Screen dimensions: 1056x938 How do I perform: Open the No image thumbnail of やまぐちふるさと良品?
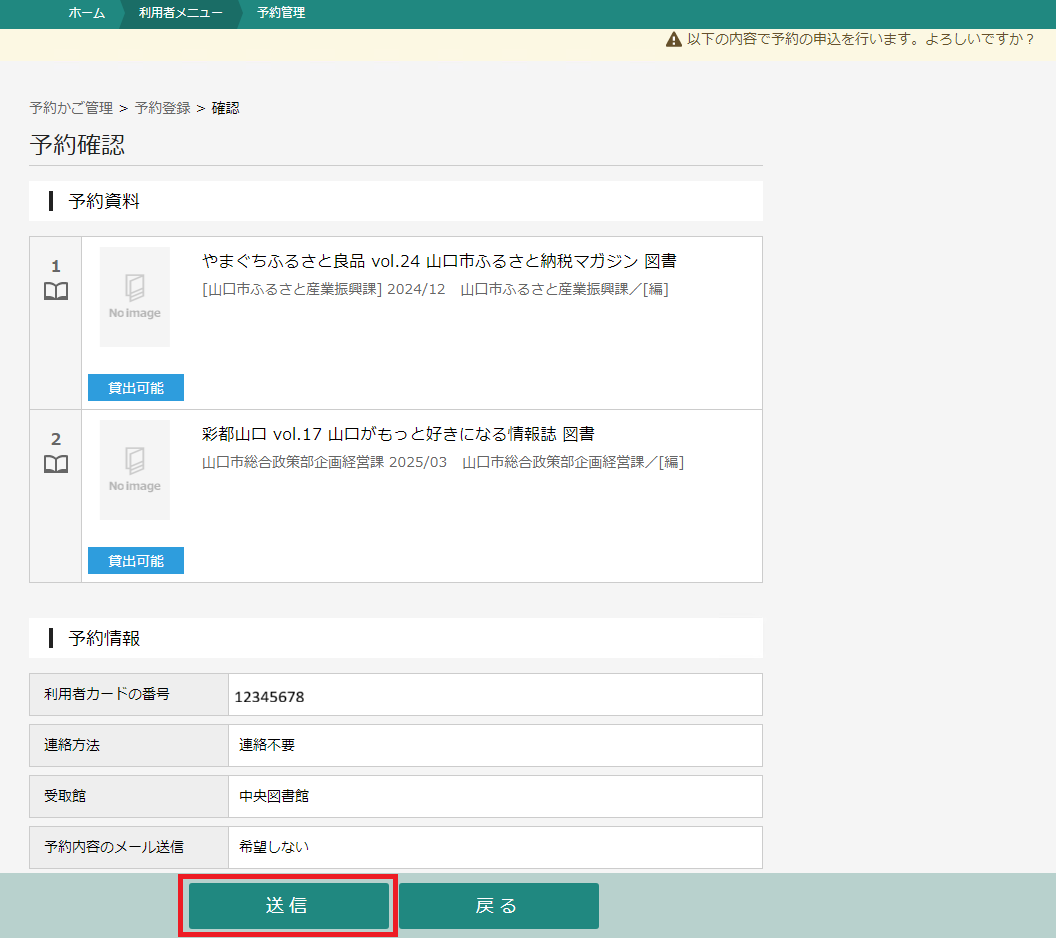click(x=135, y=297)
